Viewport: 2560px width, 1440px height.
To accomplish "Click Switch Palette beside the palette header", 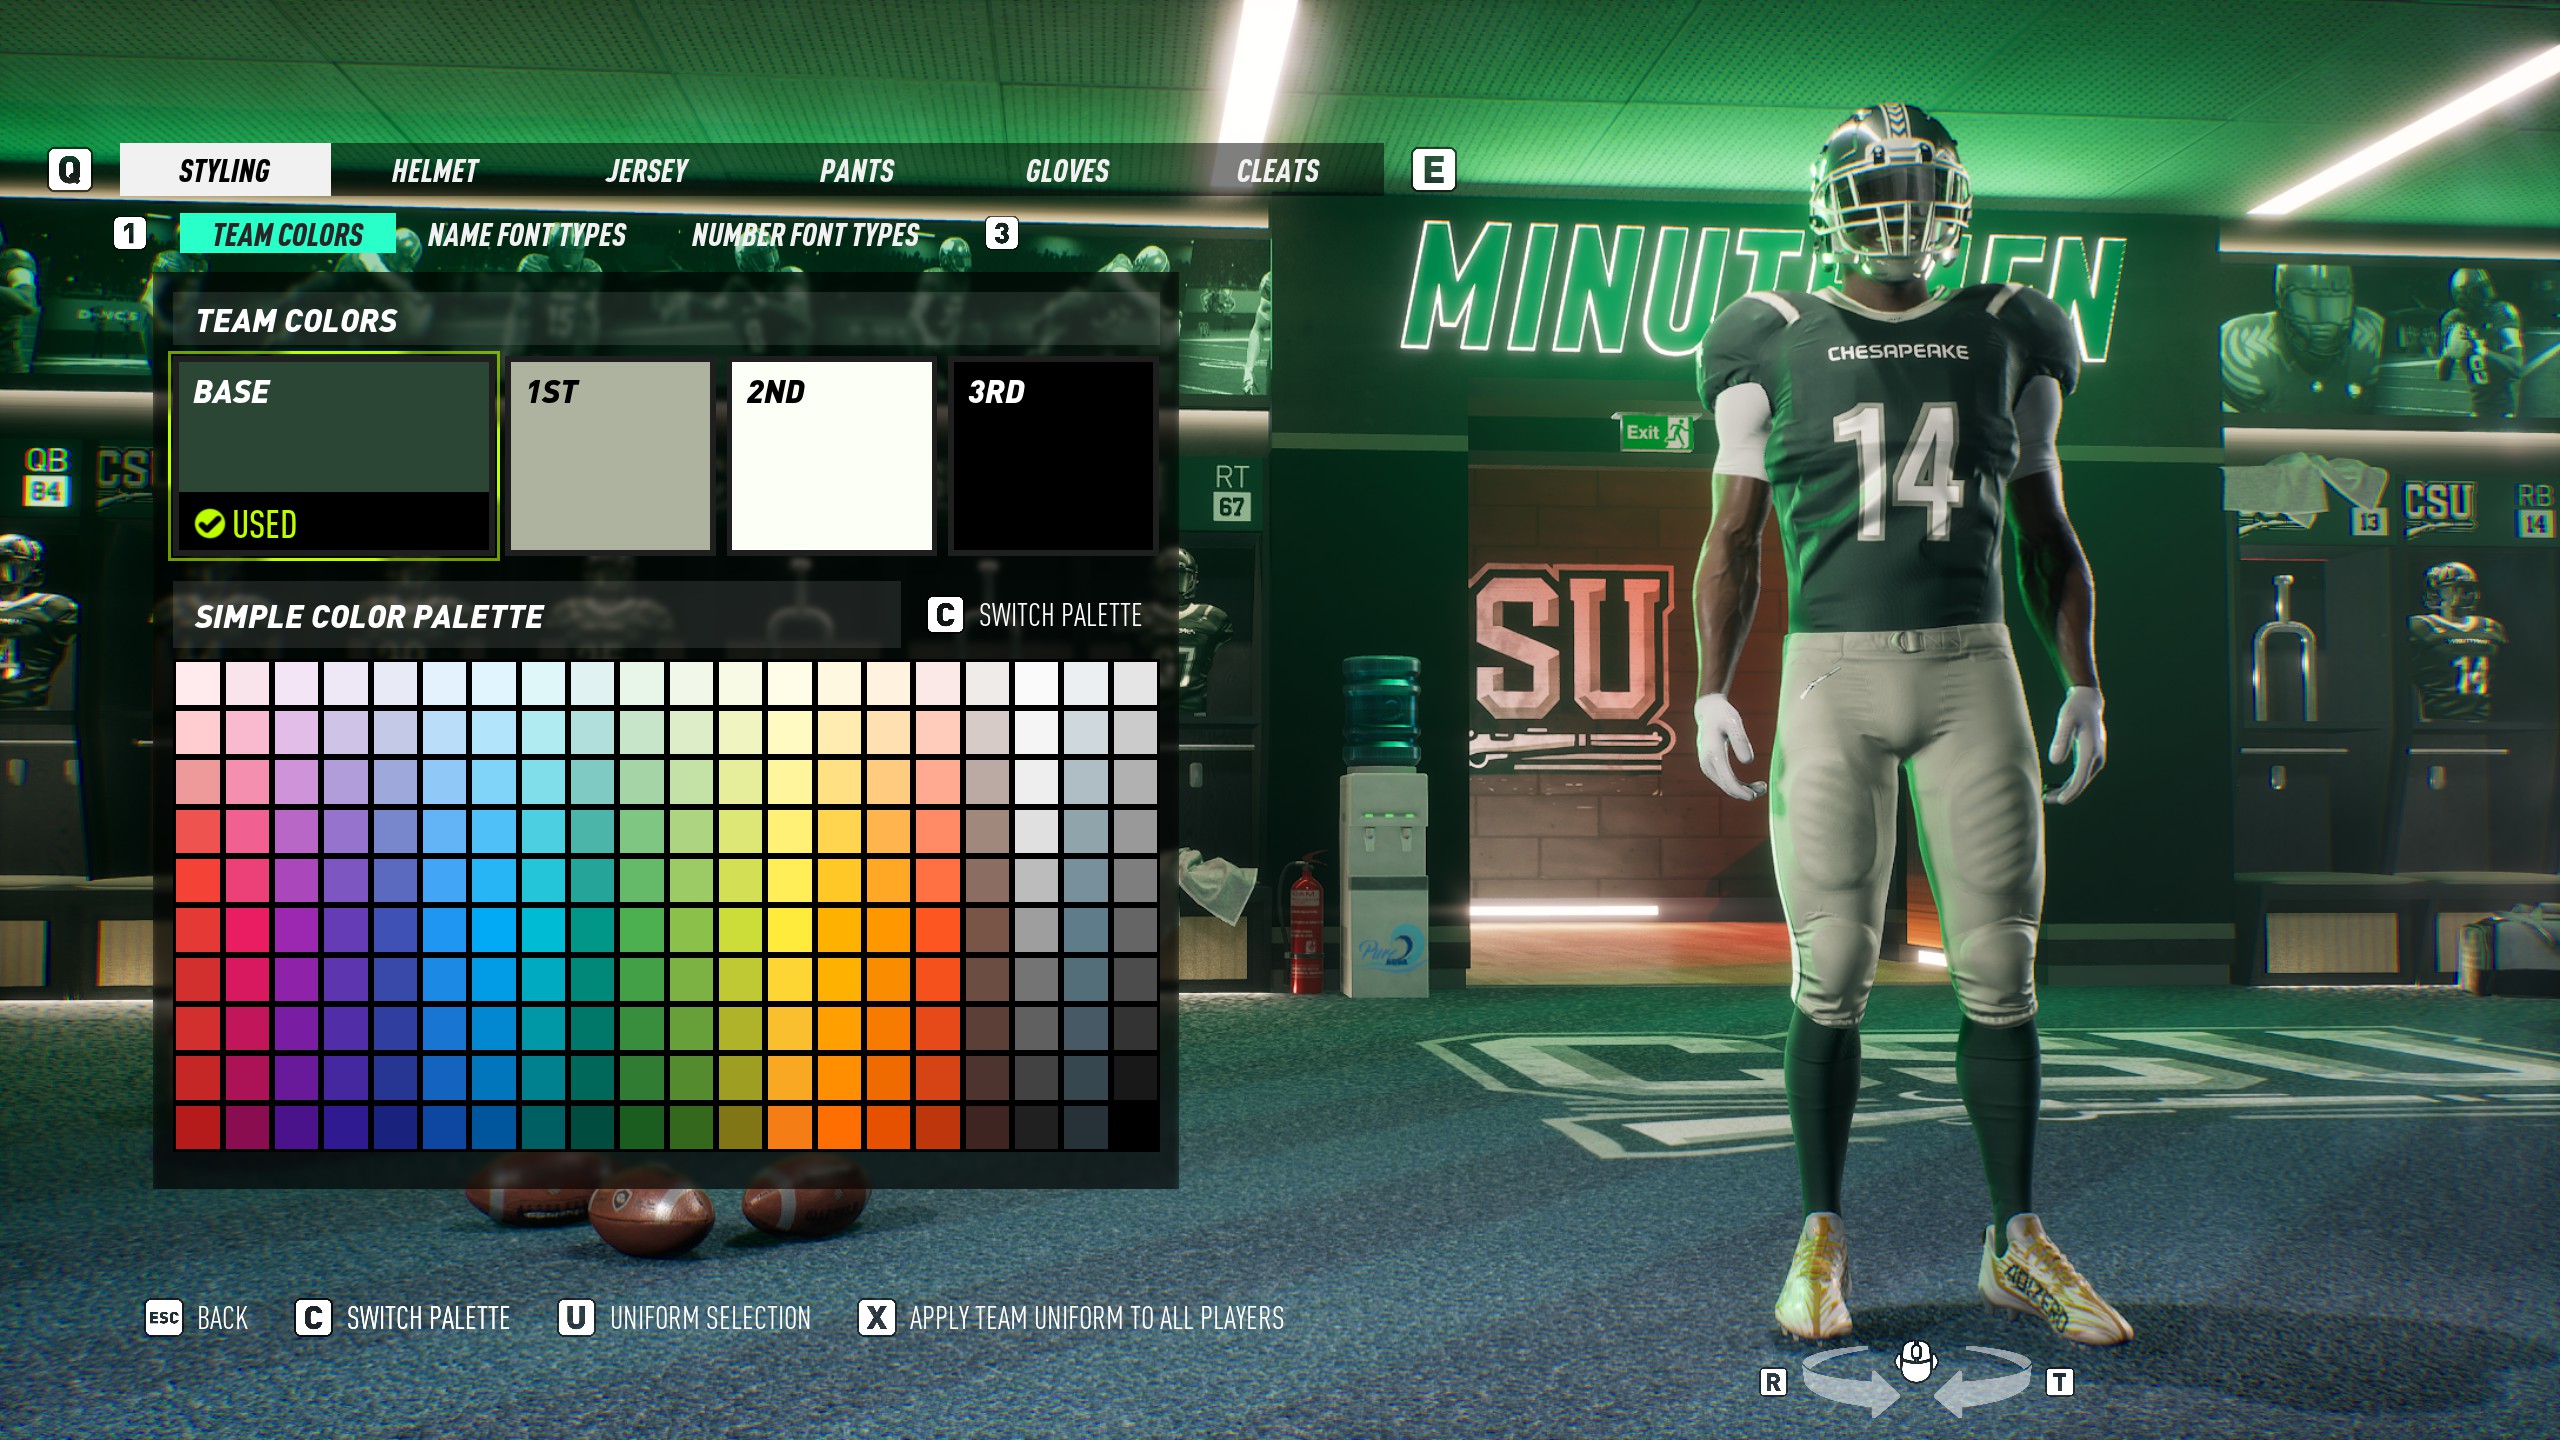I will click(1060, 615).
